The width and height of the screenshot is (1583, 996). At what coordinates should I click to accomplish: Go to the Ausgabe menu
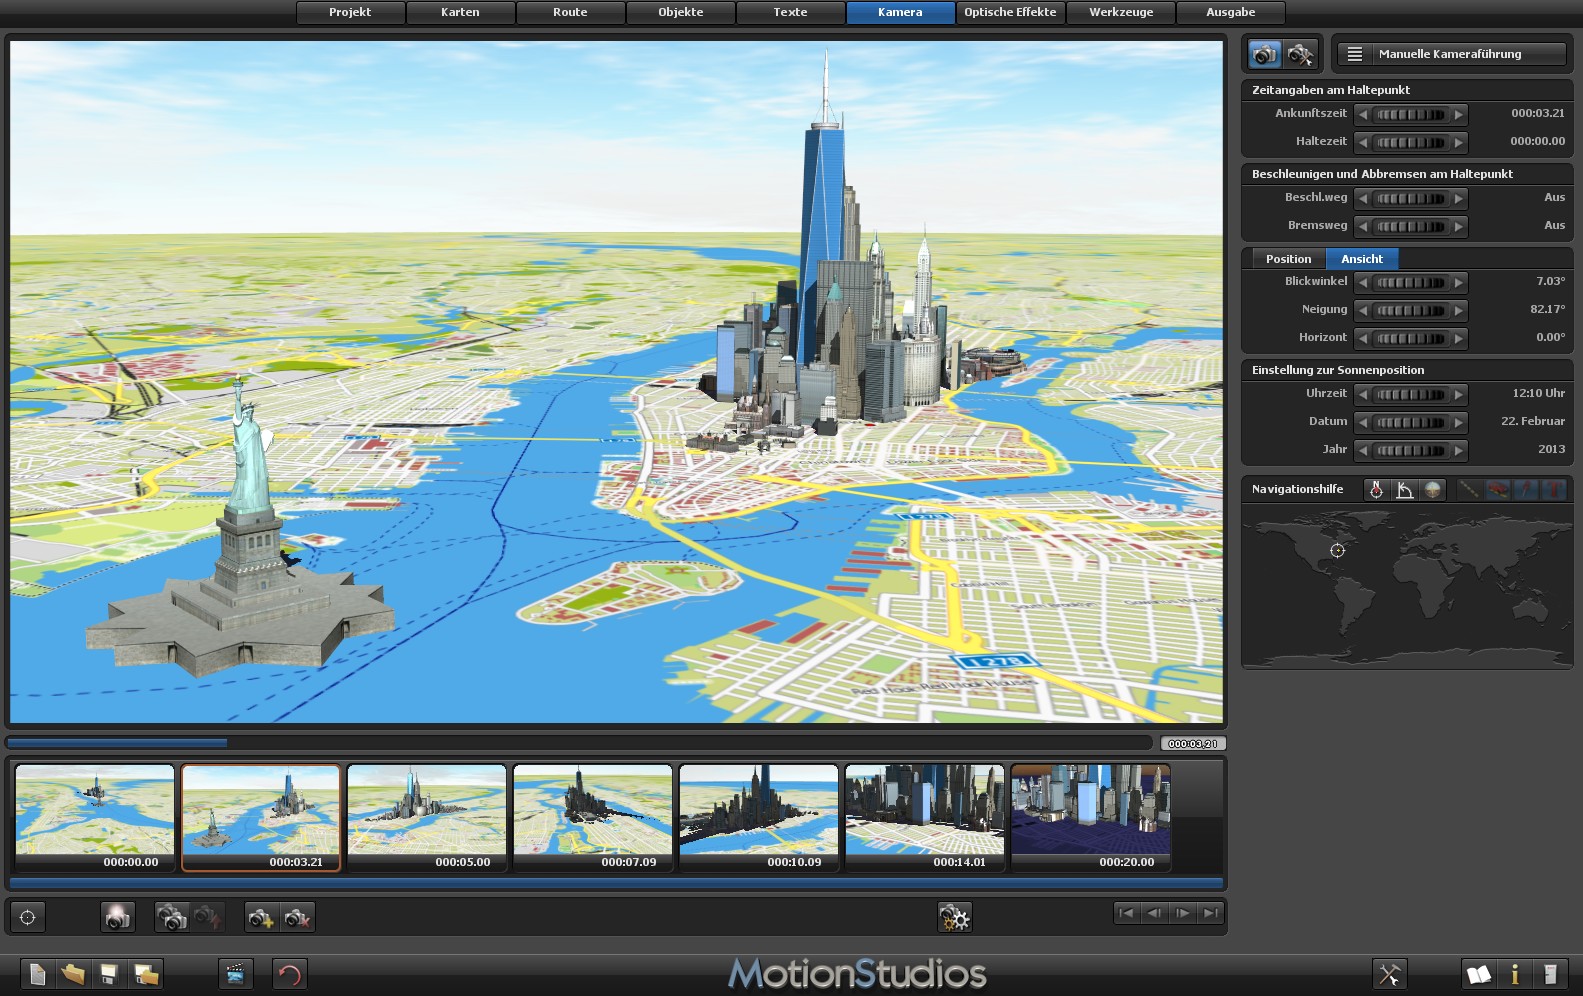tap(1230, 12)
